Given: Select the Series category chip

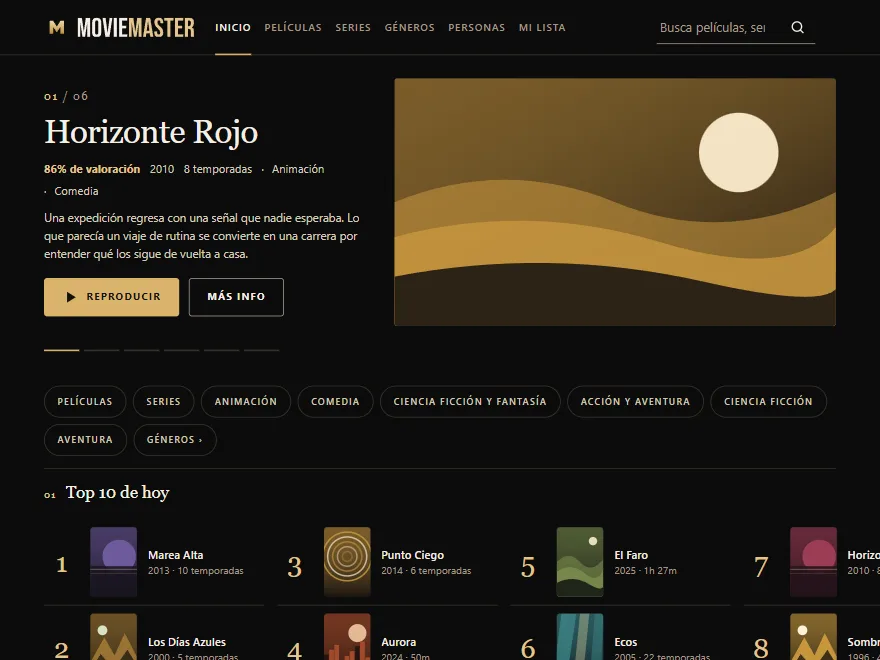Looking at the screenshot, I should point(163,402).
